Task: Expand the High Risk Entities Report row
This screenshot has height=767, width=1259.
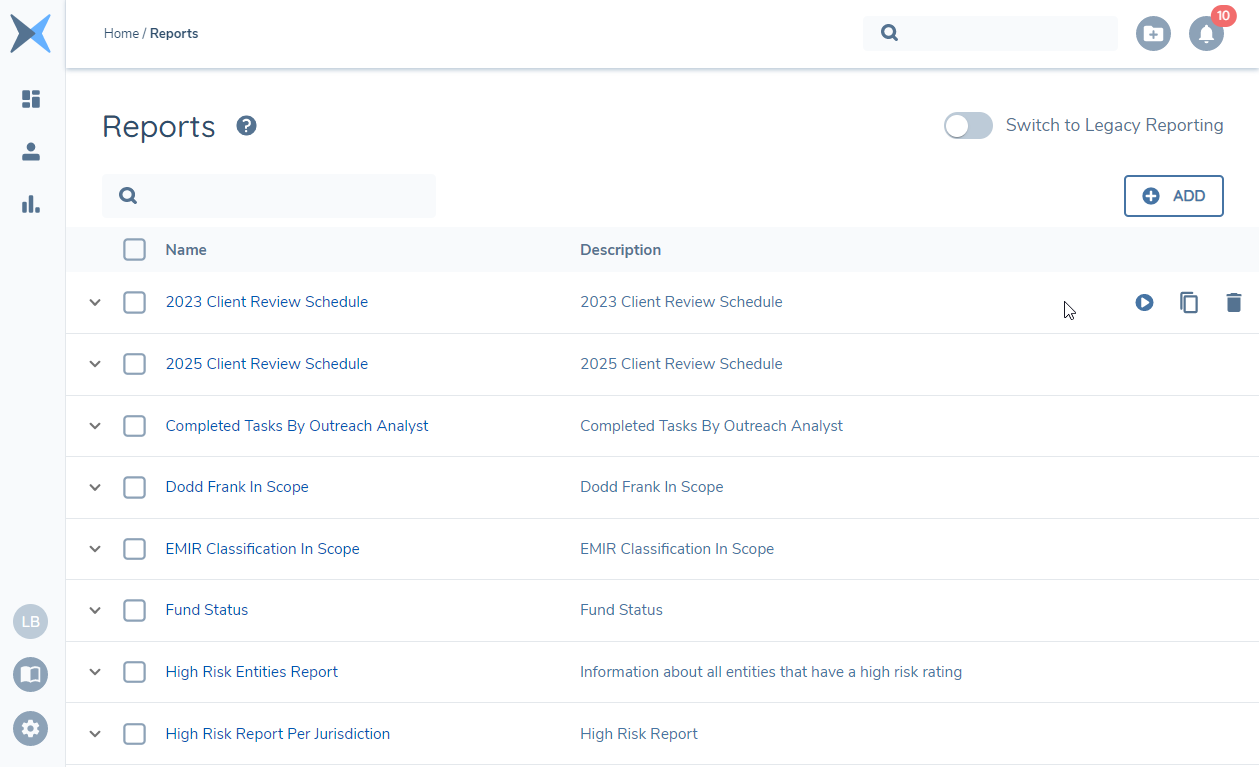Action: point(95,672)
